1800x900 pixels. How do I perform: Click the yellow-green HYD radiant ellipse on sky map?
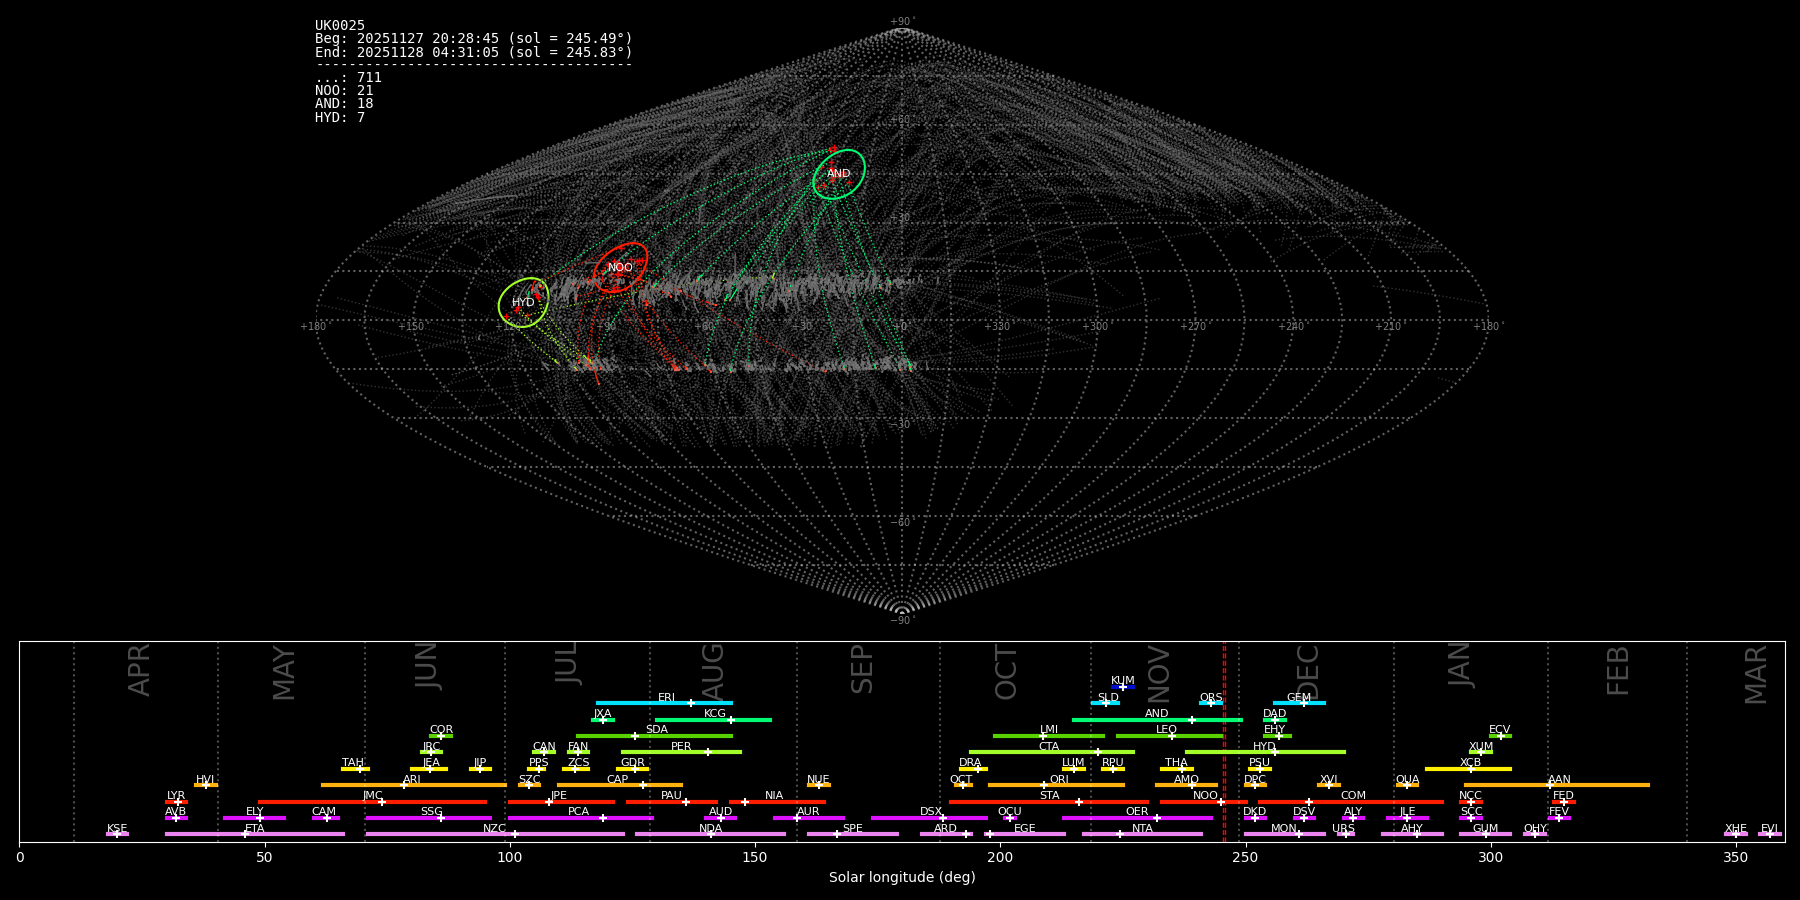[523, 302]
